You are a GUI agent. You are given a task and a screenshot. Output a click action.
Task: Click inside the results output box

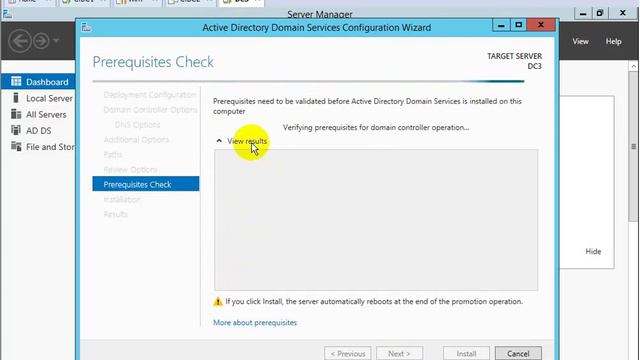[x=376, y=220]
